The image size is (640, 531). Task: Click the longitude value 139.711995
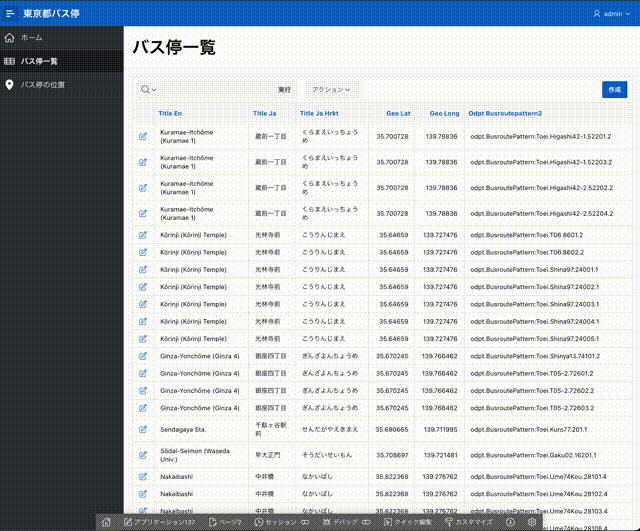click(x=440, y=429)
